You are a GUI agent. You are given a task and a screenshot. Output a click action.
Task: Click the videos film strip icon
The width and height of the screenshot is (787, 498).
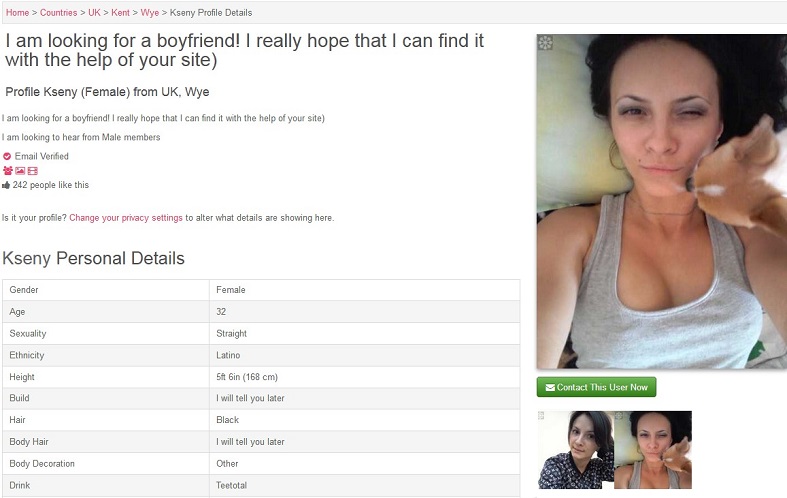(x=33, y=171)
